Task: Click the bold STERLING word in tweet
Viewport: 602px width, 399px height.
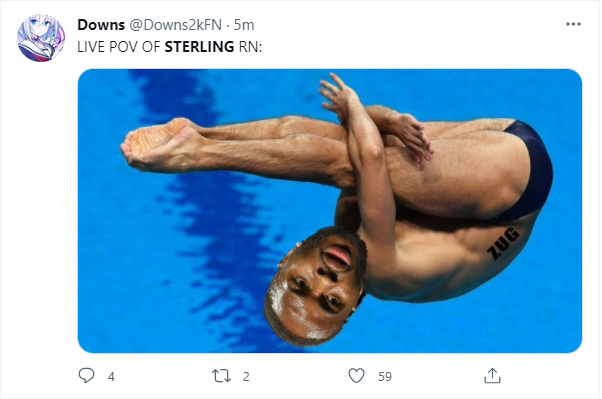Action: (x=199, y=47)
